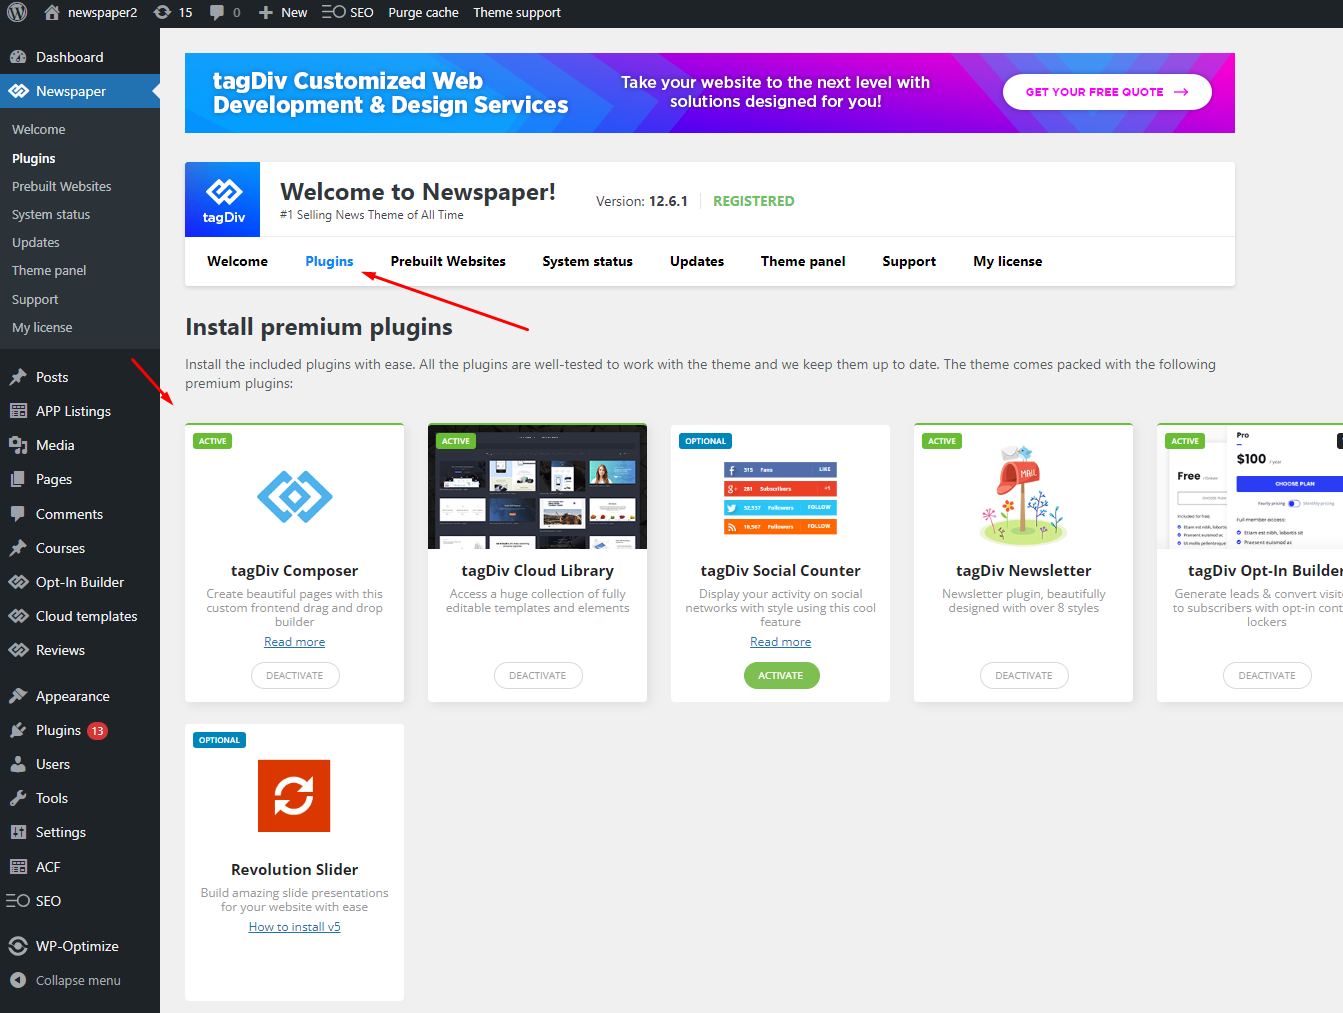Viewport: 1343px width, 1013px height.
Task: Click Dashboard icon in sidebar
Action: coord(18,57)
